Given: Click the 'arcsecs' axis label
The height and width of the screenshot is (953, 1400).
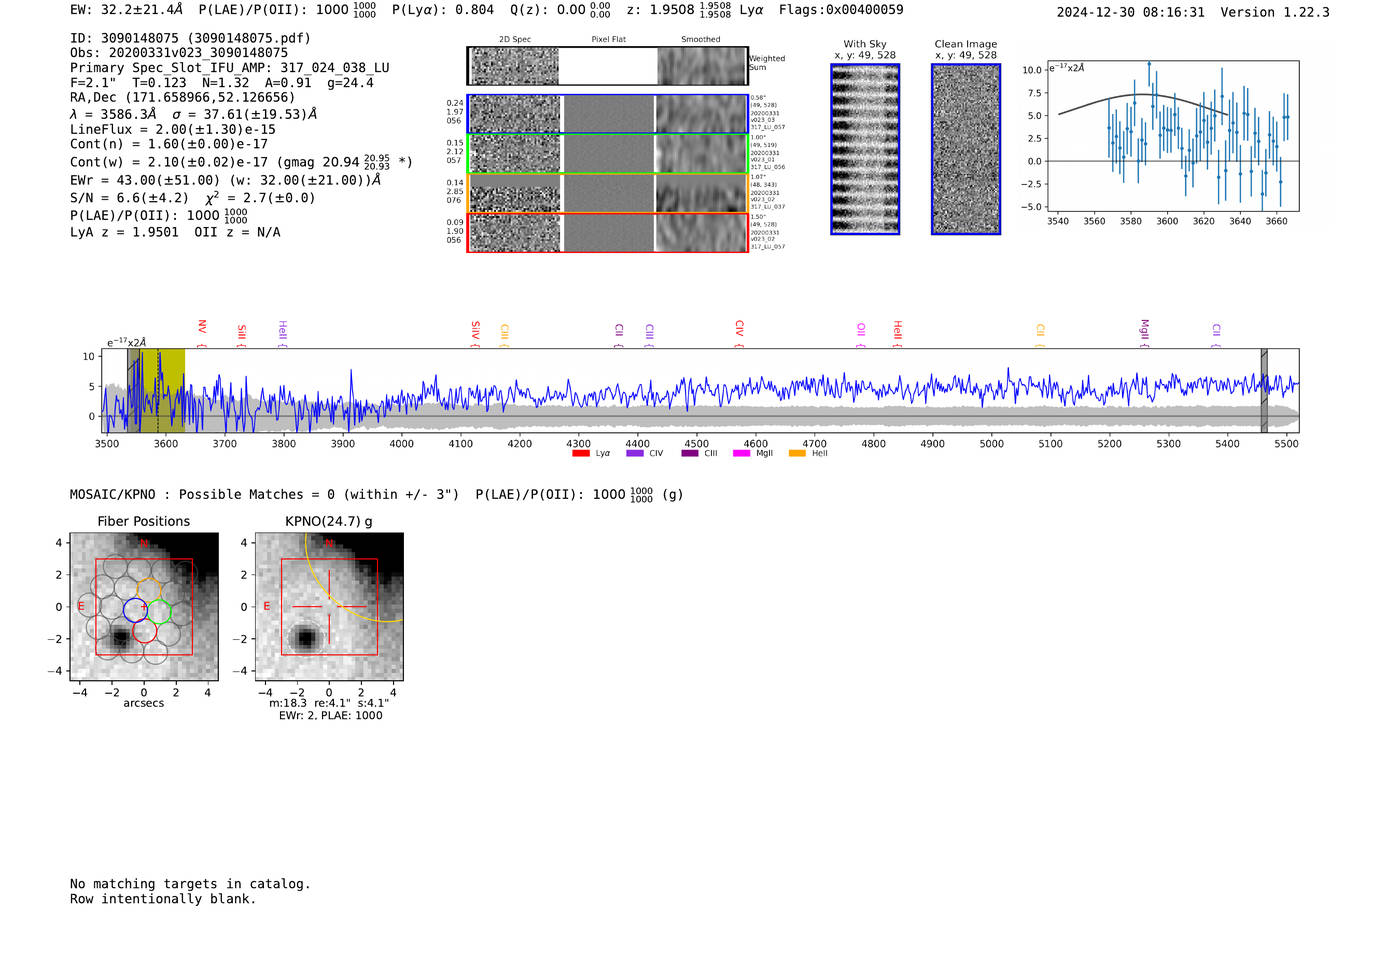Looking at the screenshot, I should pyautogui.click(x=144, y=703).
